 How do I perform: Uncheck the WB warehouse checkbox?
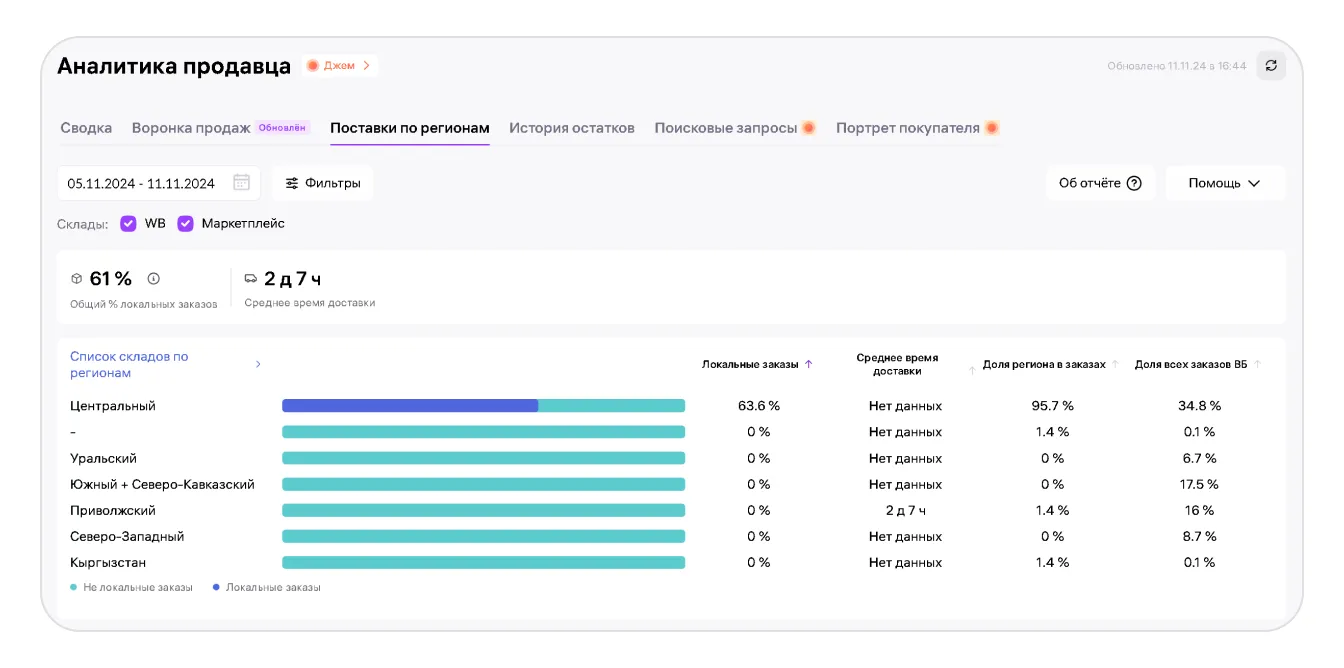pos(128,224)
